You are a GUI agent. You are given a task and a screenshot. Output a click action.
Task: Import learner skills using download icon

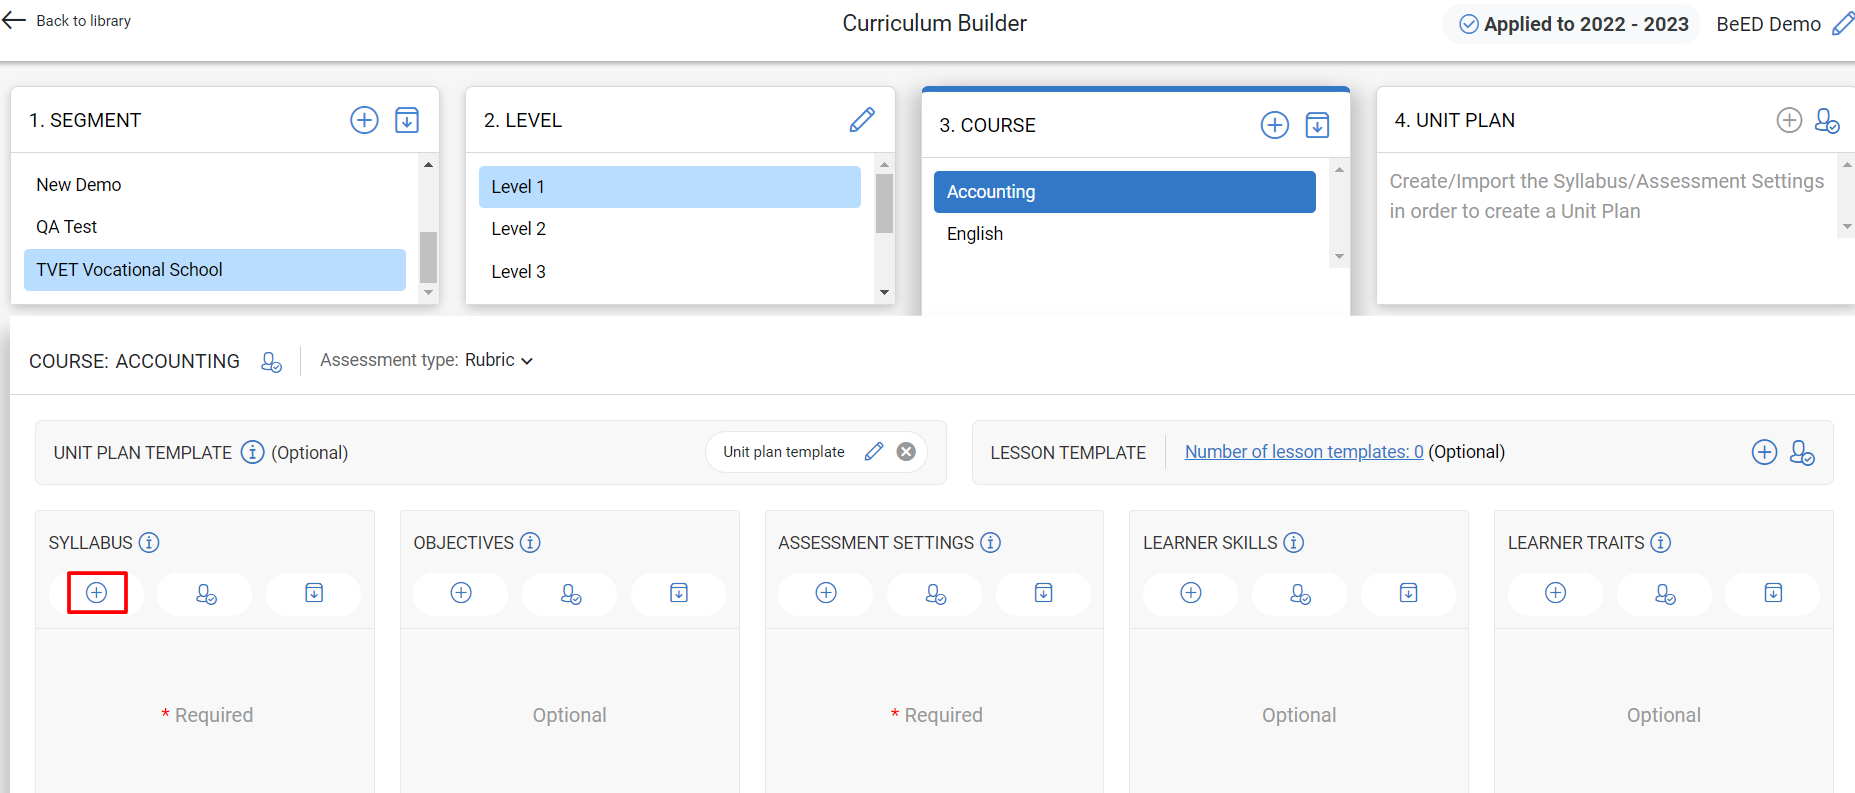point(1409,593)
